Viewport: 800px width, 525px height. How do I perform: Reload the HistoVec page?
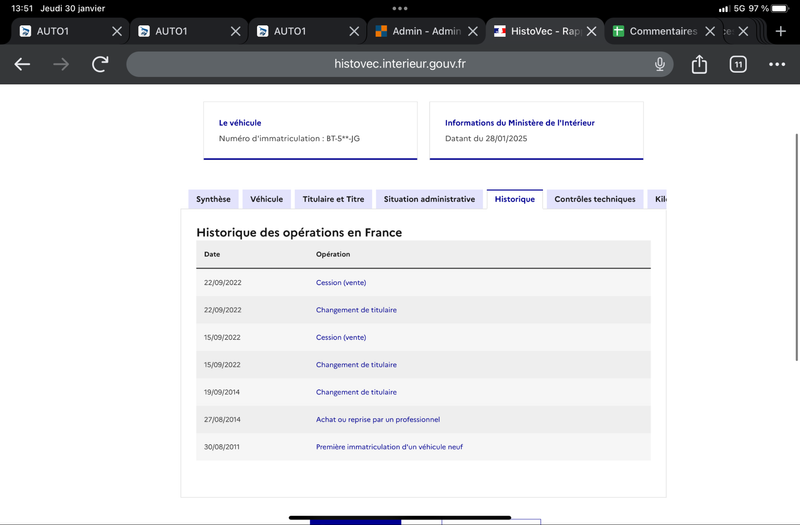(x=100, y=64)
